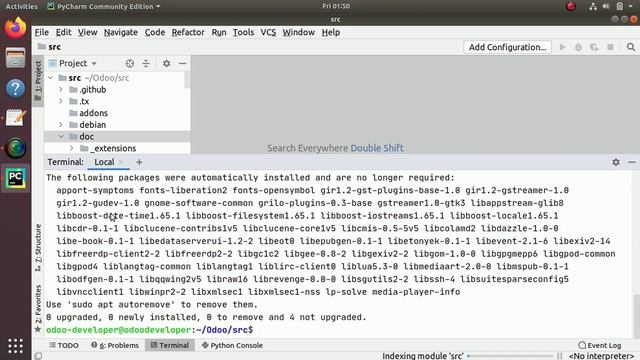Open the Problems tool window
The height and width of the screenshot is (360, 640).
[x=115, y=345]
